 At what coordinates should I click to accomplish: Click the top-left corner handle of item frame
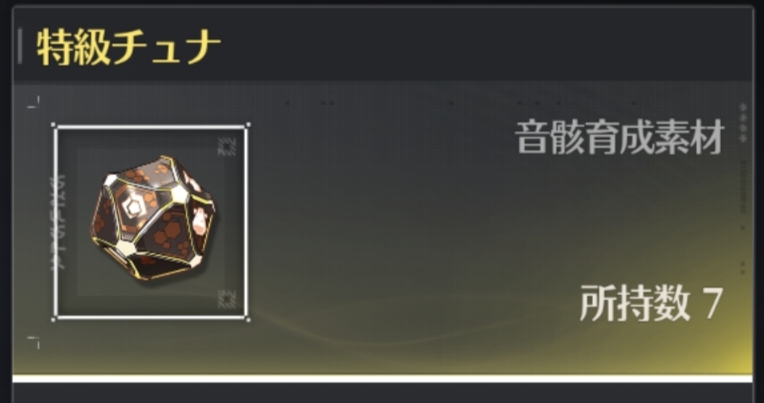tap(53, 125)
